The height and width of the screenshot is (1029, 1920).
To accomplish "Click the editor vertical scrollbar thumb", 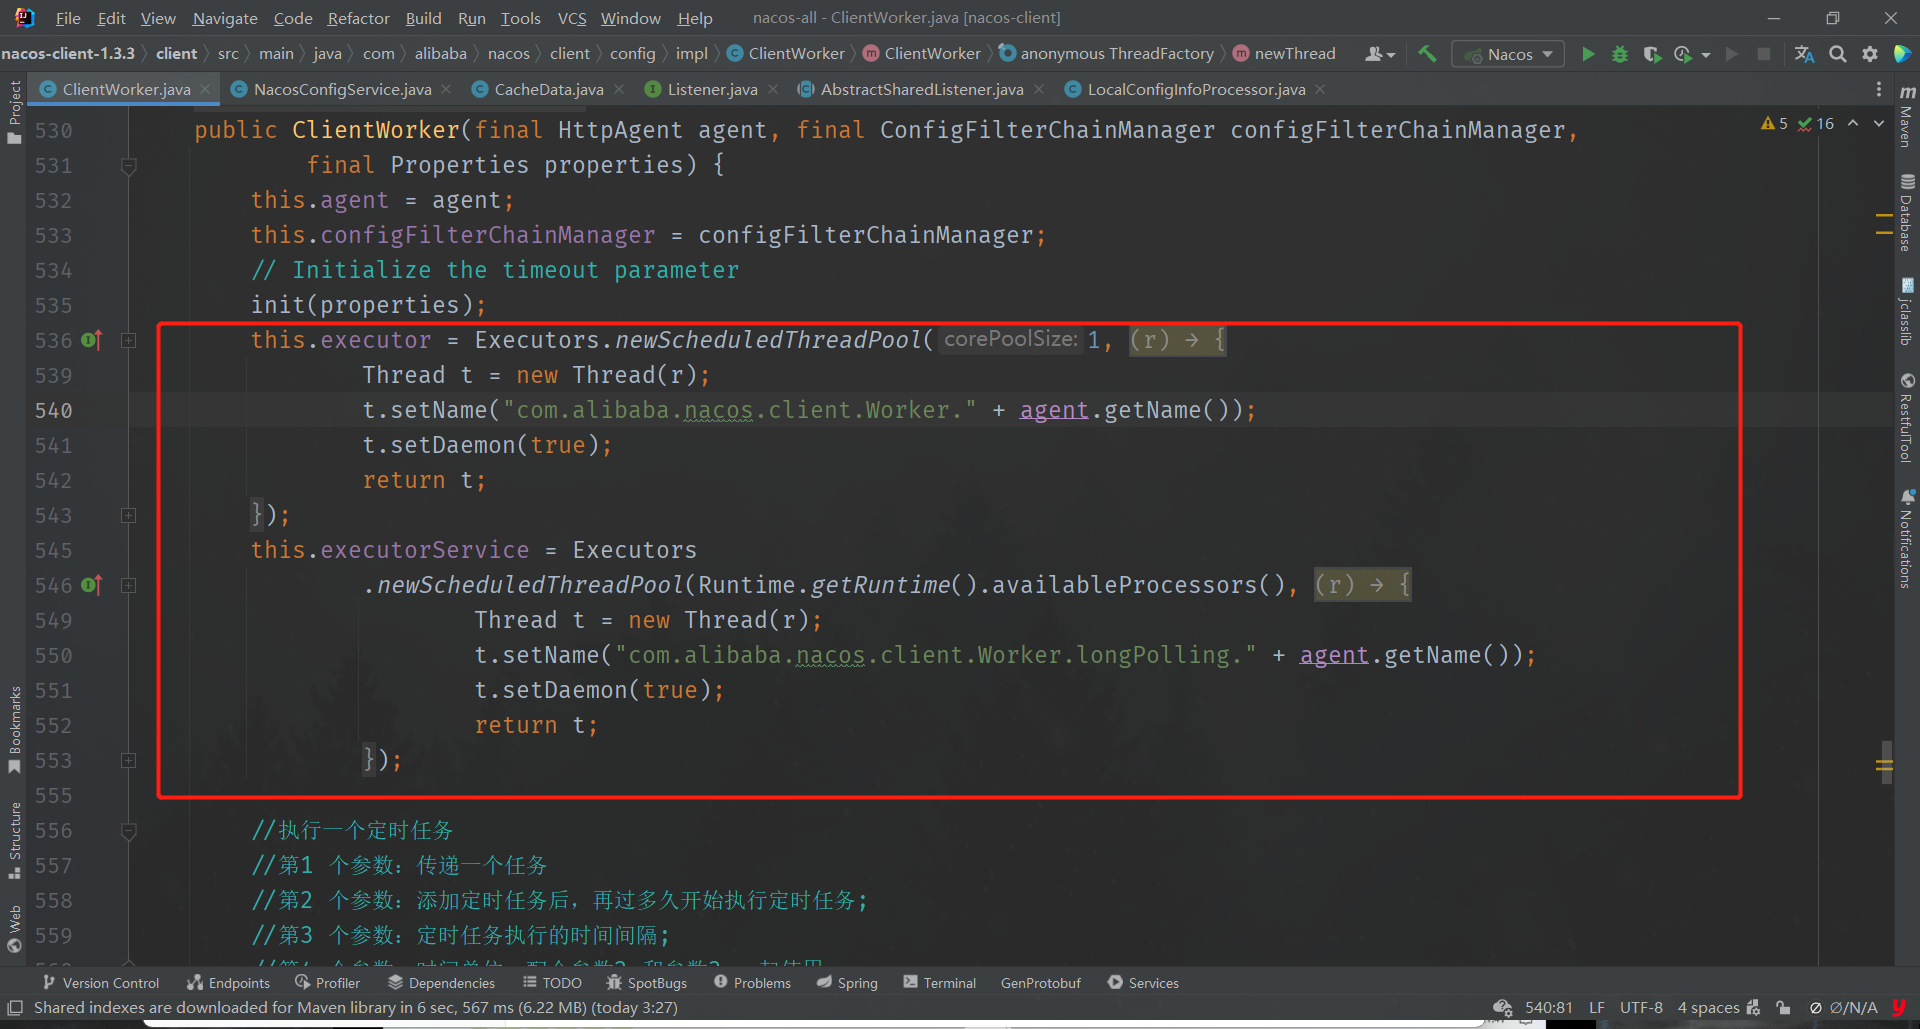I will [1886, 762].
